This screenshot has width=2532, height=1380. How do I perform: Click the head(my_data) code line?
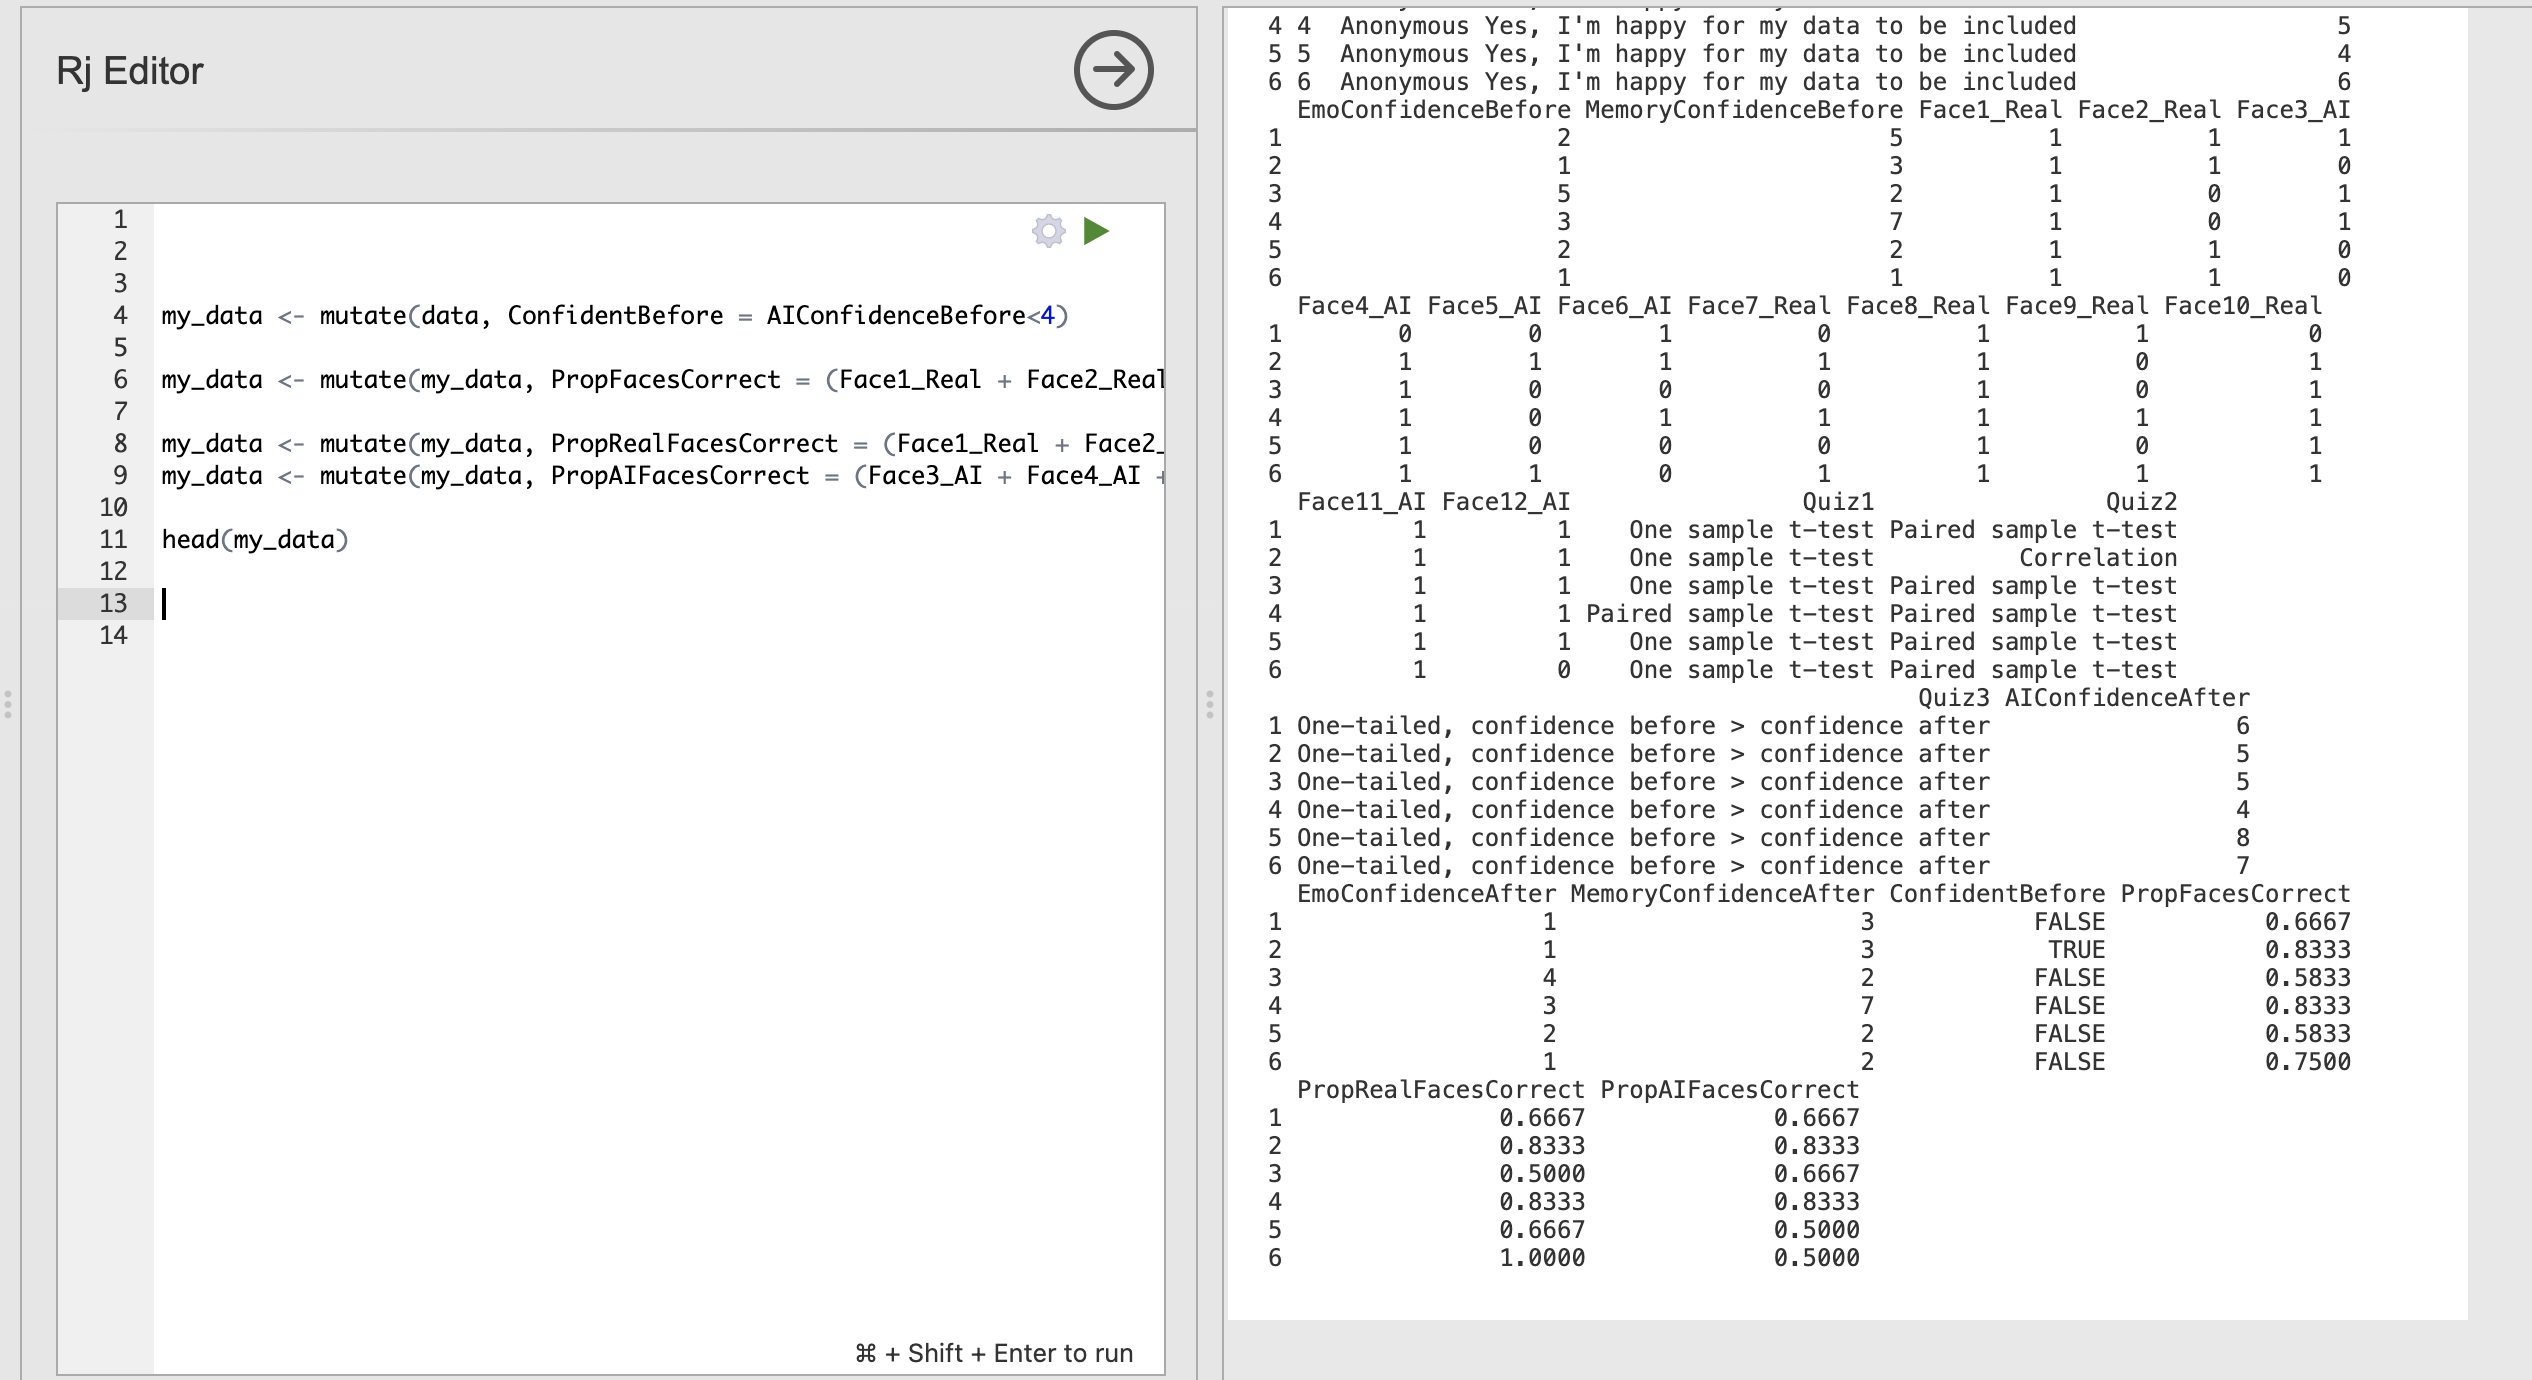click(x=255, y=540)
